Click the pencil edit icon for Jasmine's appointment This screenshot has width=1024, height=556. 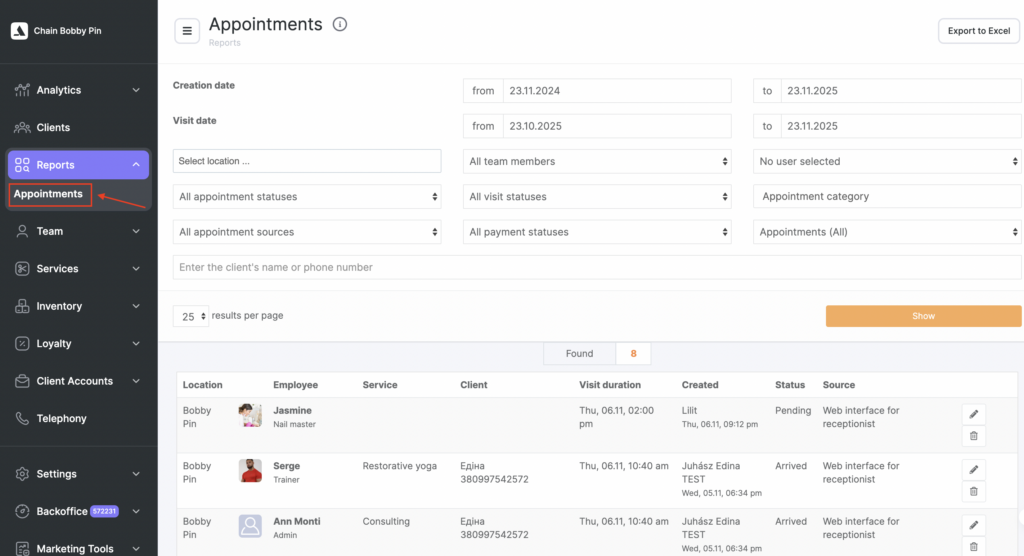974,414
